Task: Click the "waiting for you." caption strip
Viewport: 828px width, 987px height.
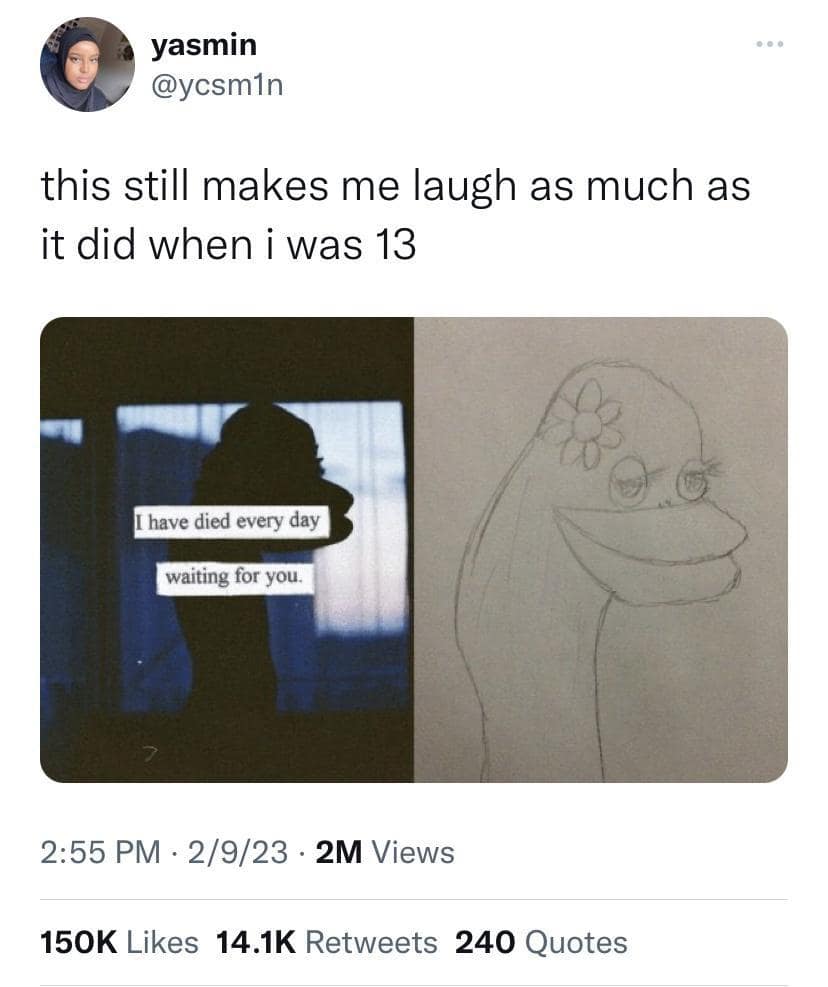Action: (x=240, y=578)
